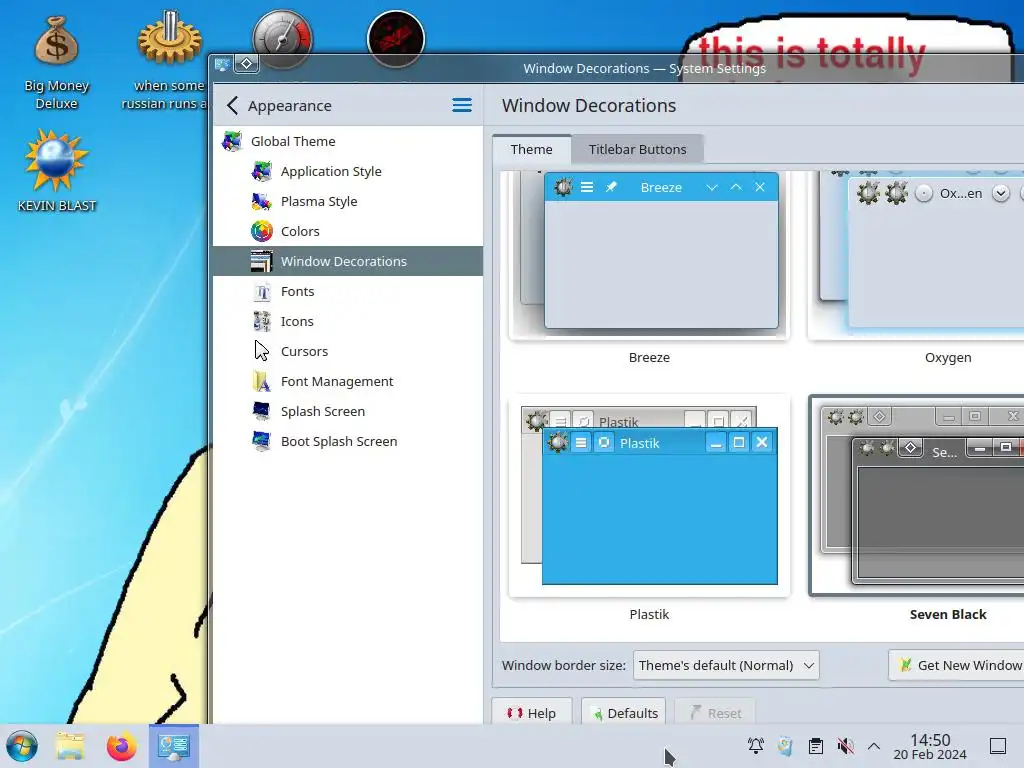The image size is (1024, 768).
Task: Open the Global Theme settings
Action: click(348, 141)
